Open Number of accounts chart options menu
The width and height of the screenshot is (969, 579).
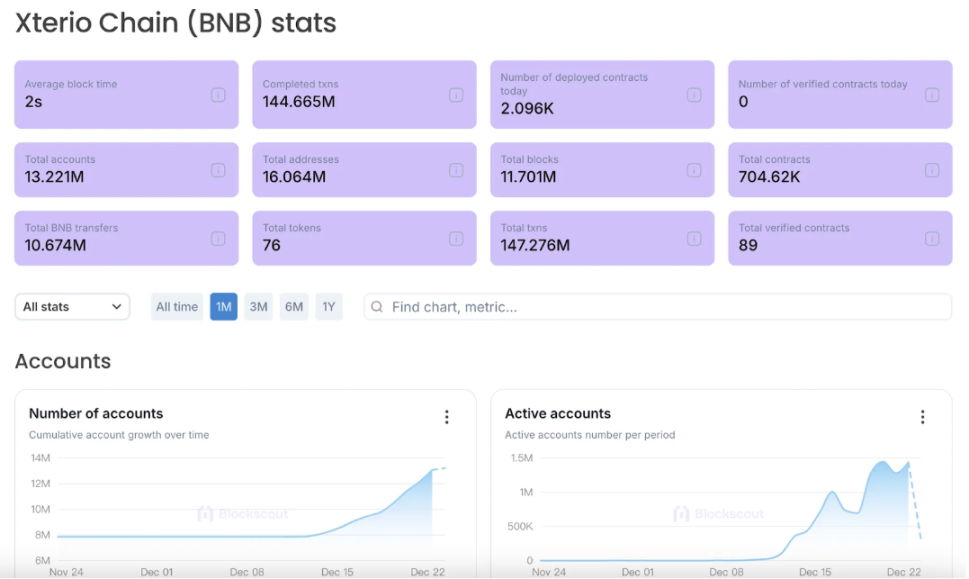(x=447, y=417)
